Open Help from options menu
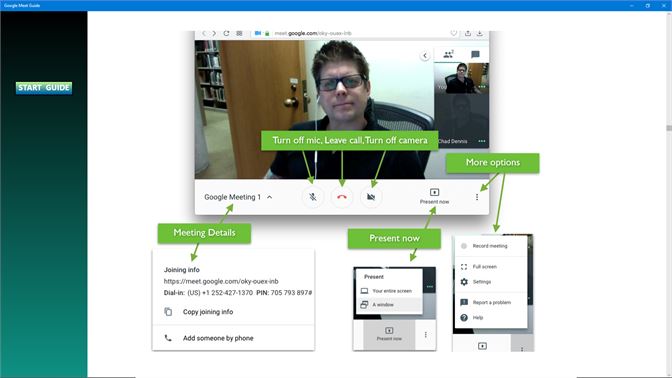Image resolution: width=672 pixels, height=378 pixels. pyautogui.click(x=490, y=318)
